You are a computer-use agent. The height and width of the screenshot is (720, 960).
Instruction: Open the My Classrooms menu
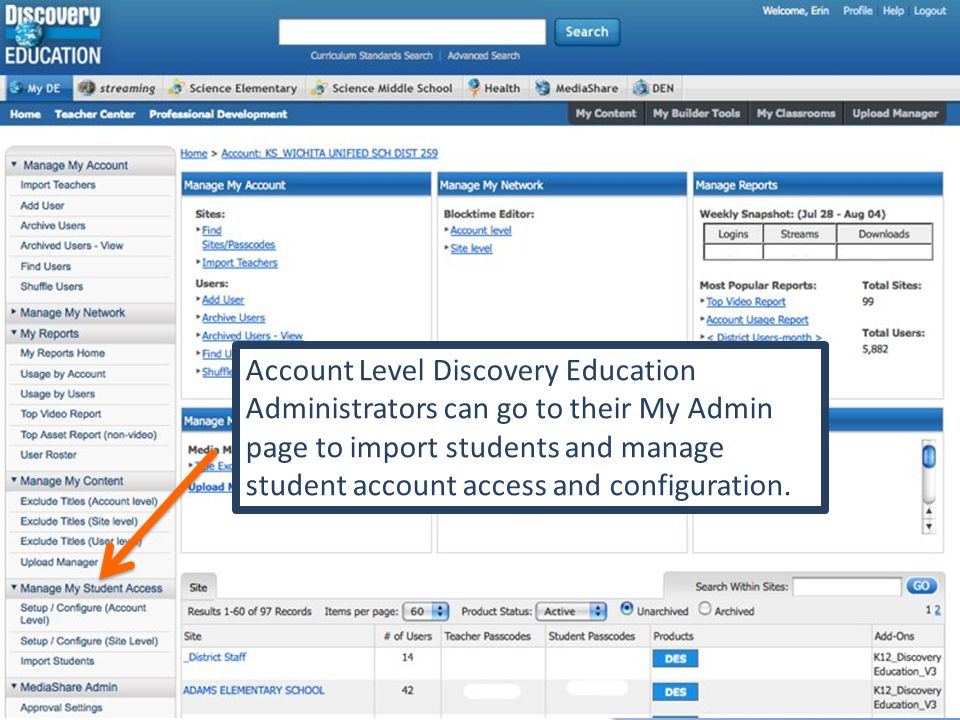796,113
